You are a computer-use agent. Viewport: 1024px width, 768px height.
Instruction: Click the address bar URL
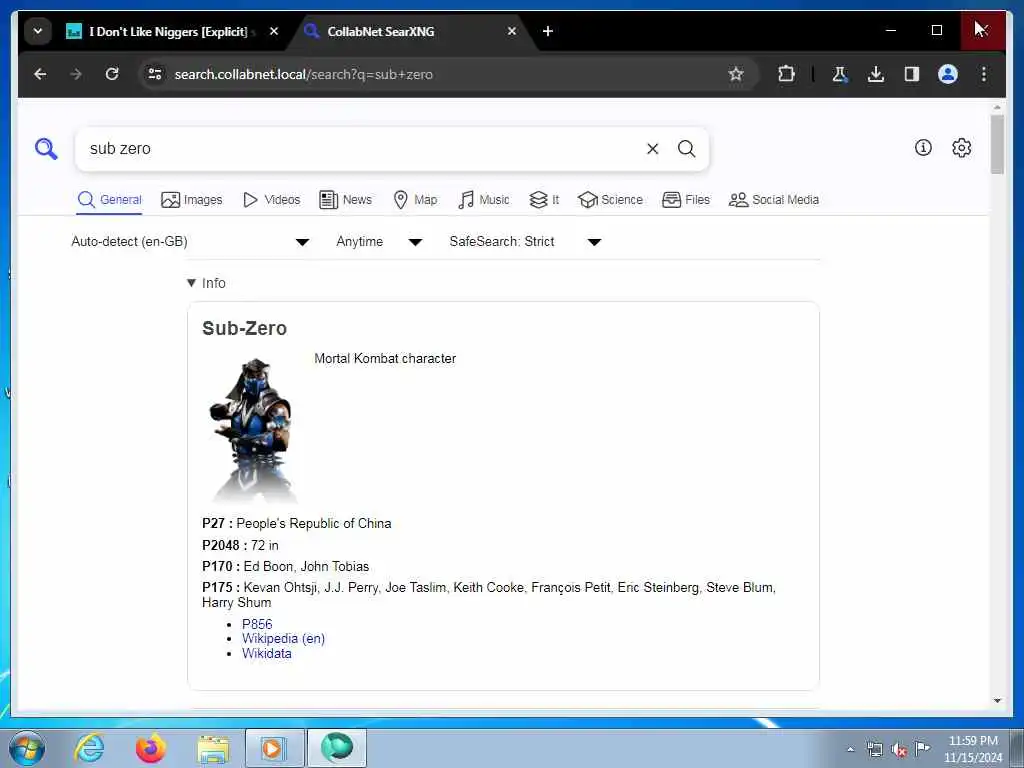click(303, 74)
